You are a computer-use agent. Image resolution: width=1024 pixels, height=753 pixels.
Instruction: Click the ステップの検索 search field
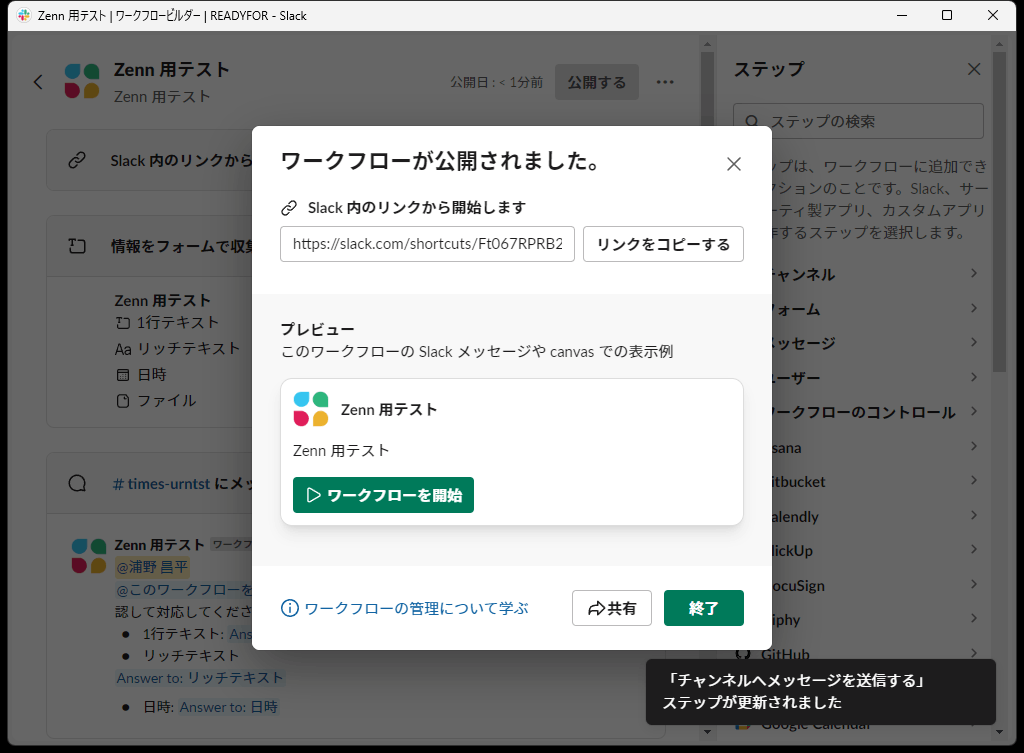pos(858,121)
